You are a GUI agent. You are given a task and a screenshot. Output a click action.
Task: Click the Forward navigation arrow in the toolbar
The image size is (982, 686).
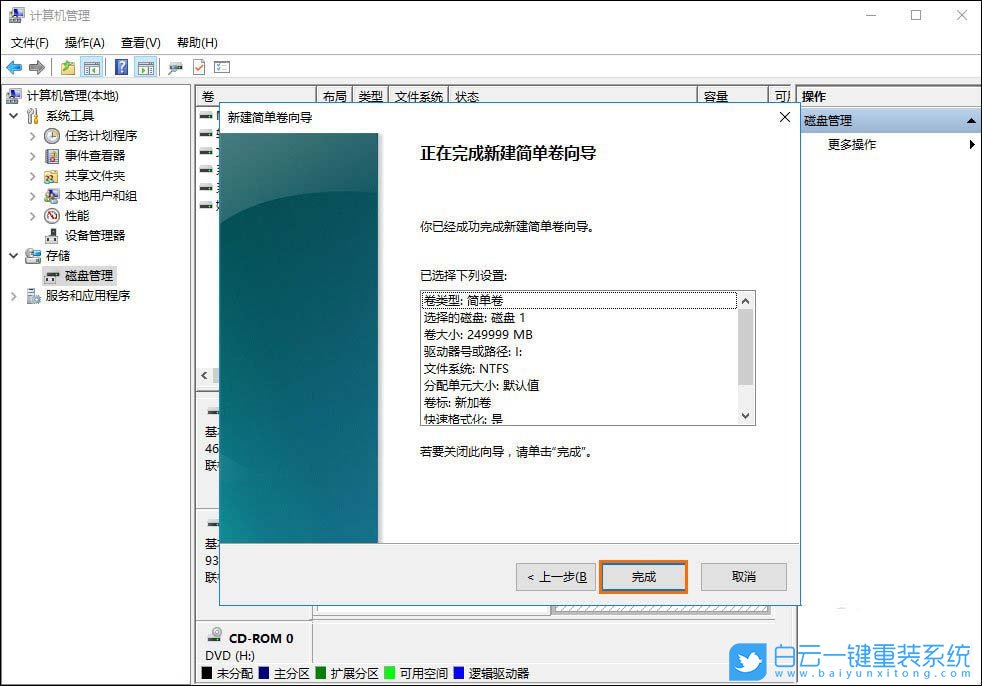click(x=37, y=67)
